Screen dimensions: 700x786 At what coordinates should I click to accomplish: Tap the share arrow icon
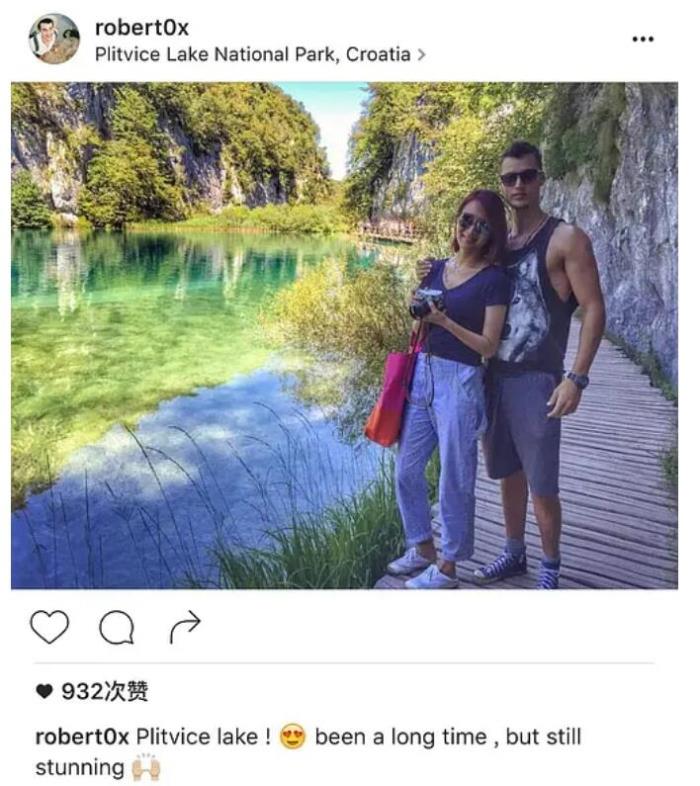pyautogui.click(x=185, y=627)
